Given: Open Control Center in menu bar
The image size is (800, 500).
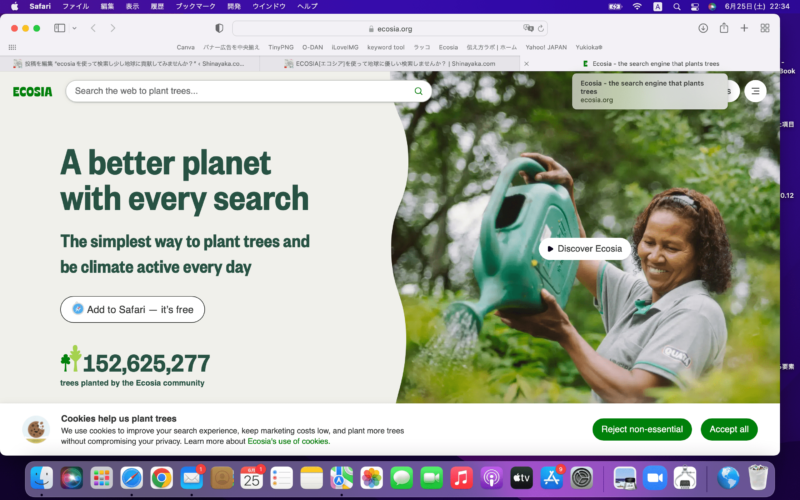Looking at the screenshot, I should click(694, 7).
